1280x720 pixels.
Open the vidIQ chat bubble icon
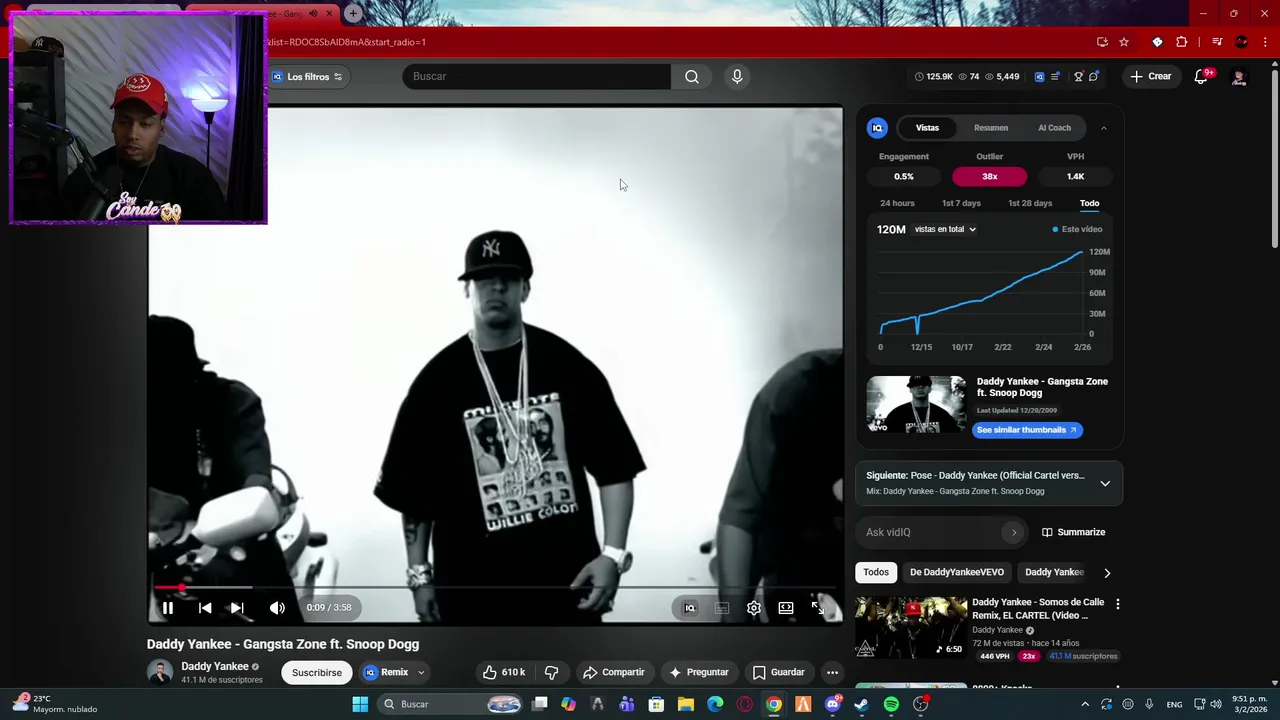(x=1094, y=77)
